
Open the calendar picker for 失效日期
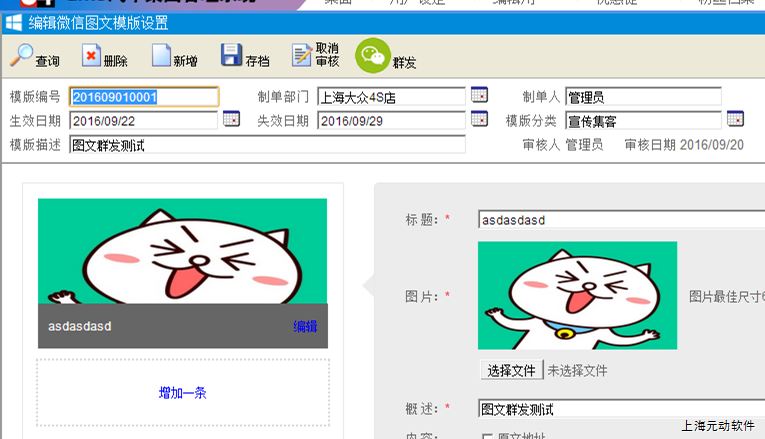coord(479,120)
